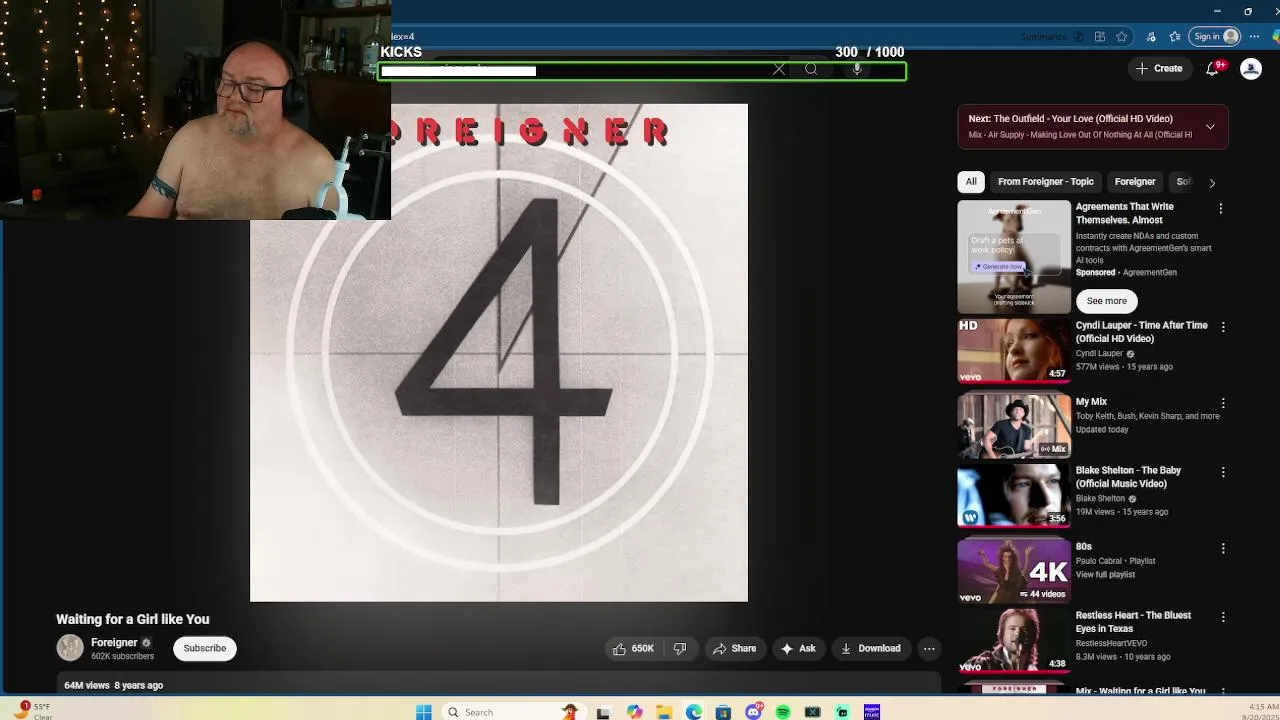
Task: Open options for the 80s playlist
Action: (x=1222, y=548)
